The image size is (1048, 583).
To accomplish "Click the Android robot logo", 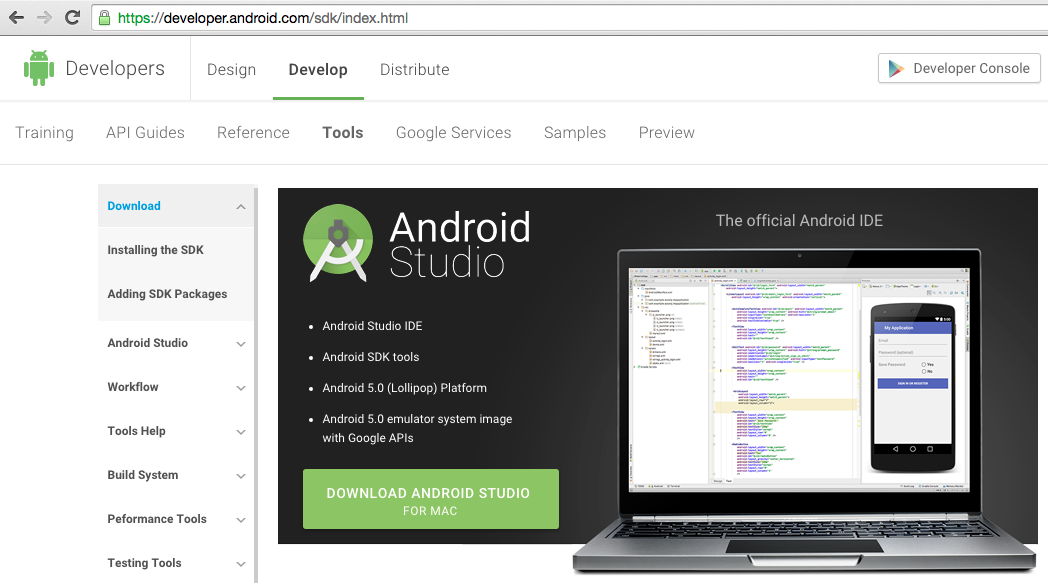I will tap(39, 68).
